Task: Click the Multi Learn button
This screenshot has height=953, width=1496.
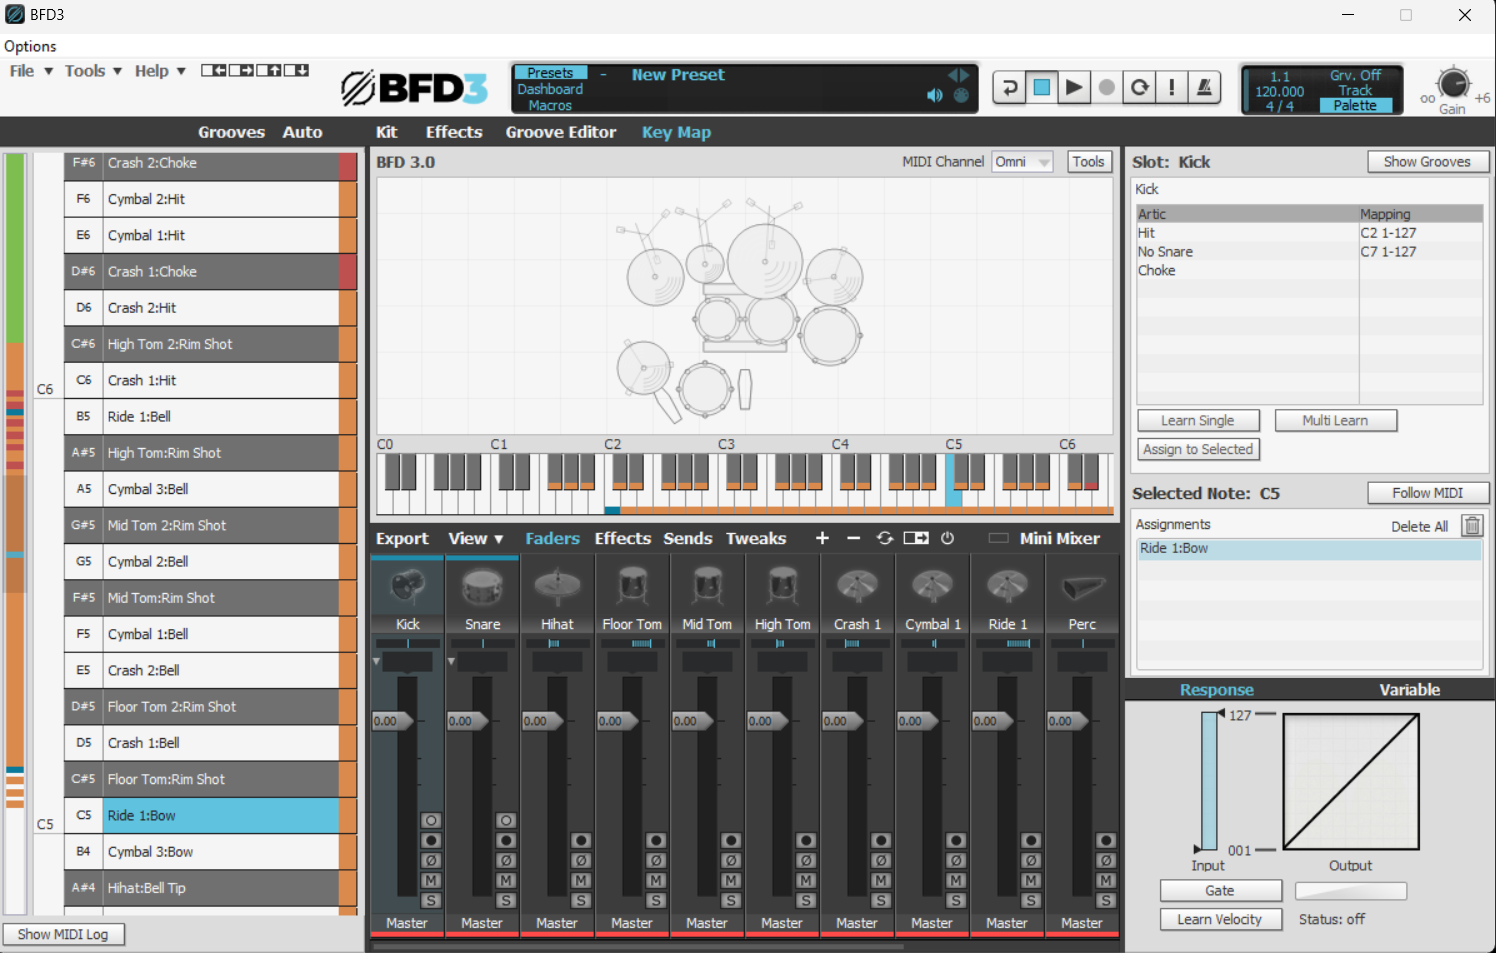Action: (x=1335, y=421)
